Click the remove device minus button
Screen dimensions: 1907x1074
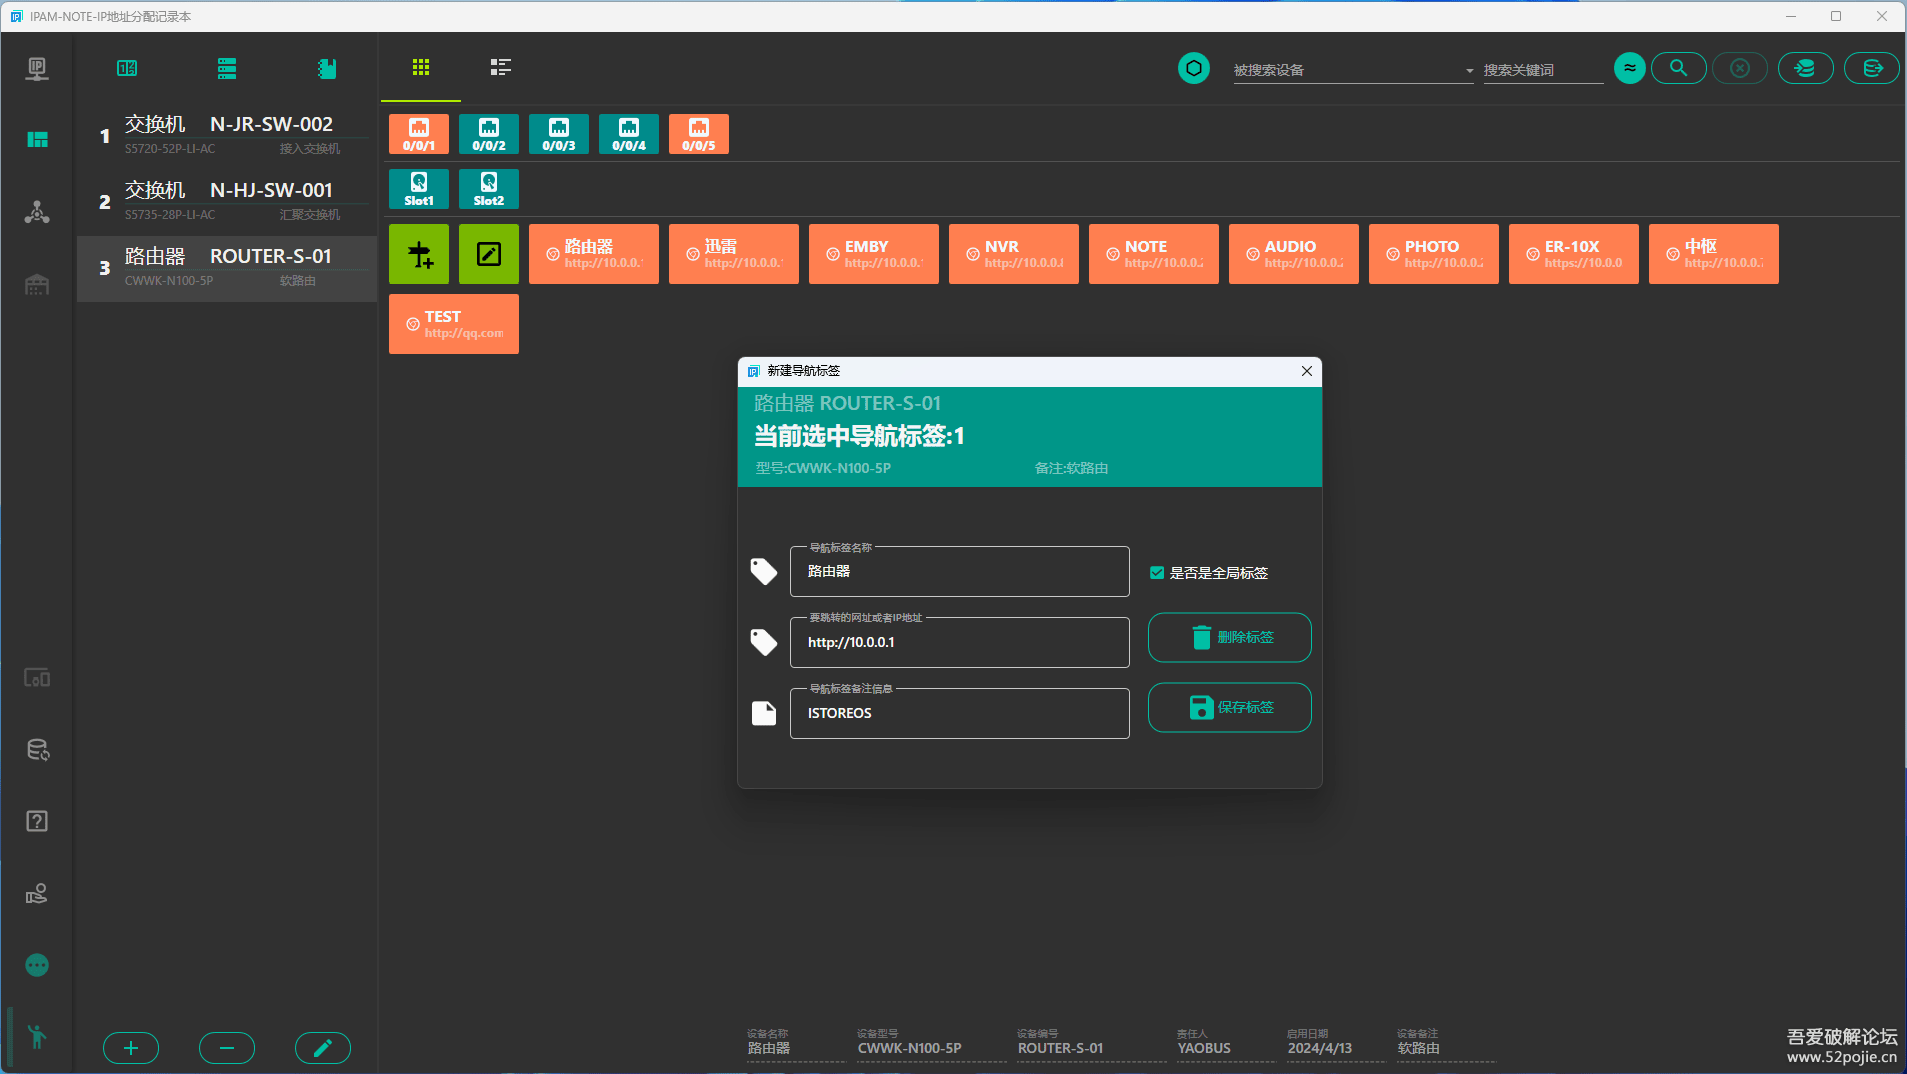coord(227,1047)
